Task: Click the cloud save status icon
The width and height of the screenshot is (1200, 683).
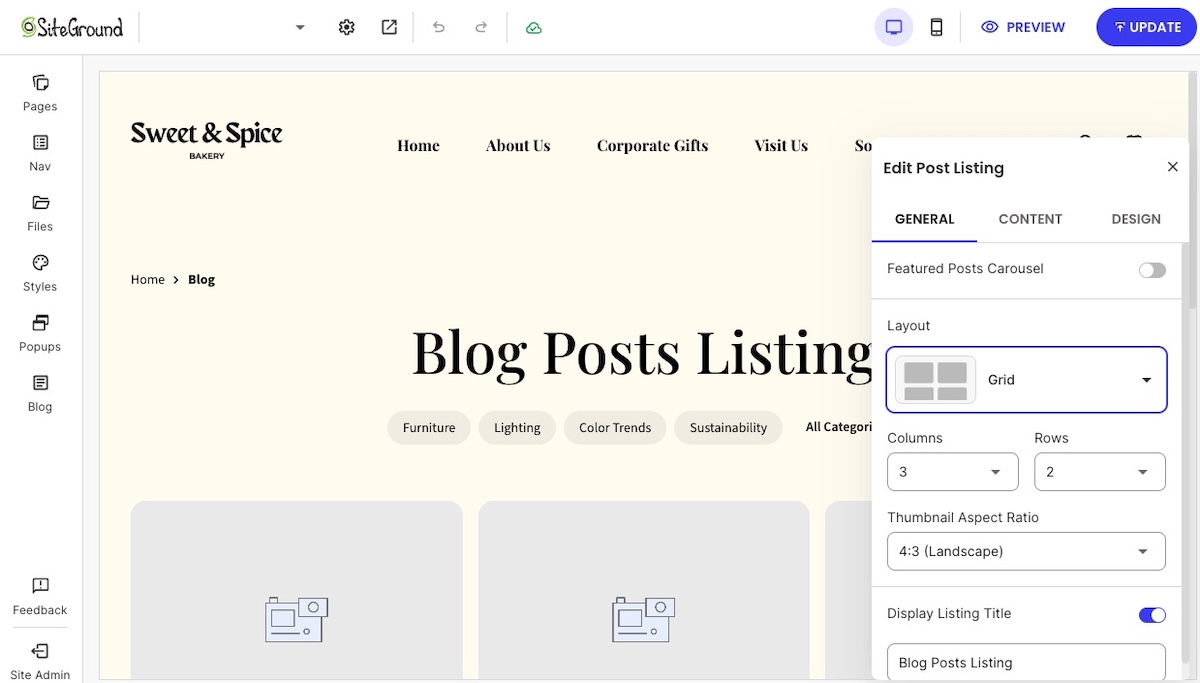Action: click(534, 27)
